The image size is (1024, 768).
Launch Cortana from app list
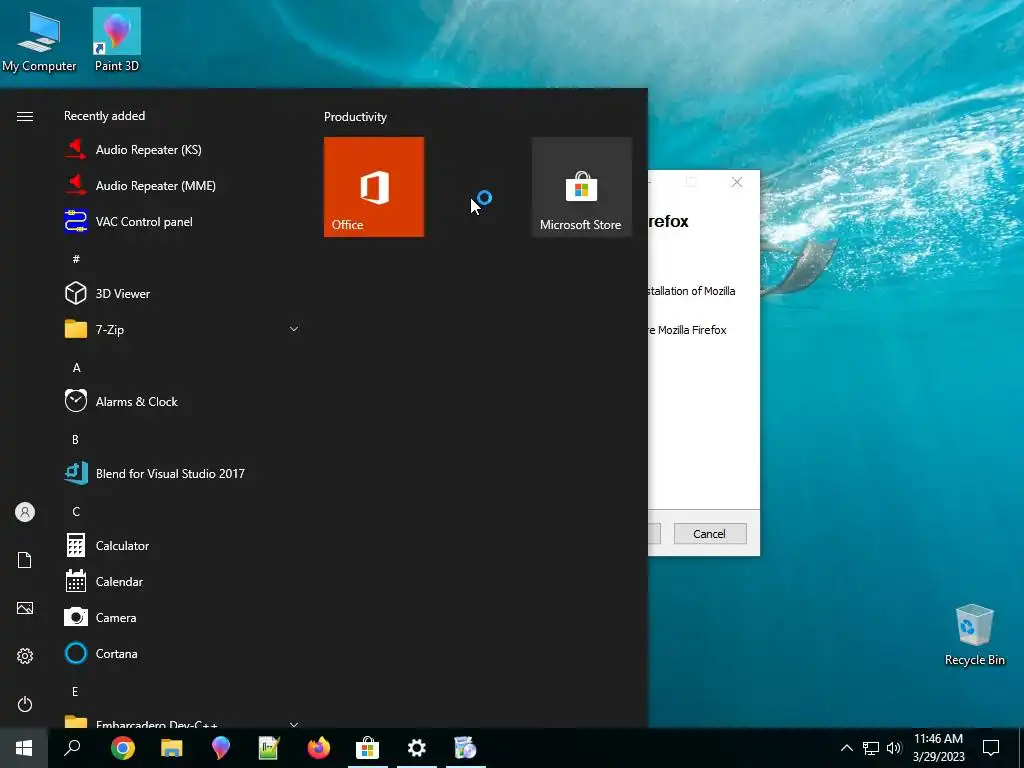[x=182, y=653]
